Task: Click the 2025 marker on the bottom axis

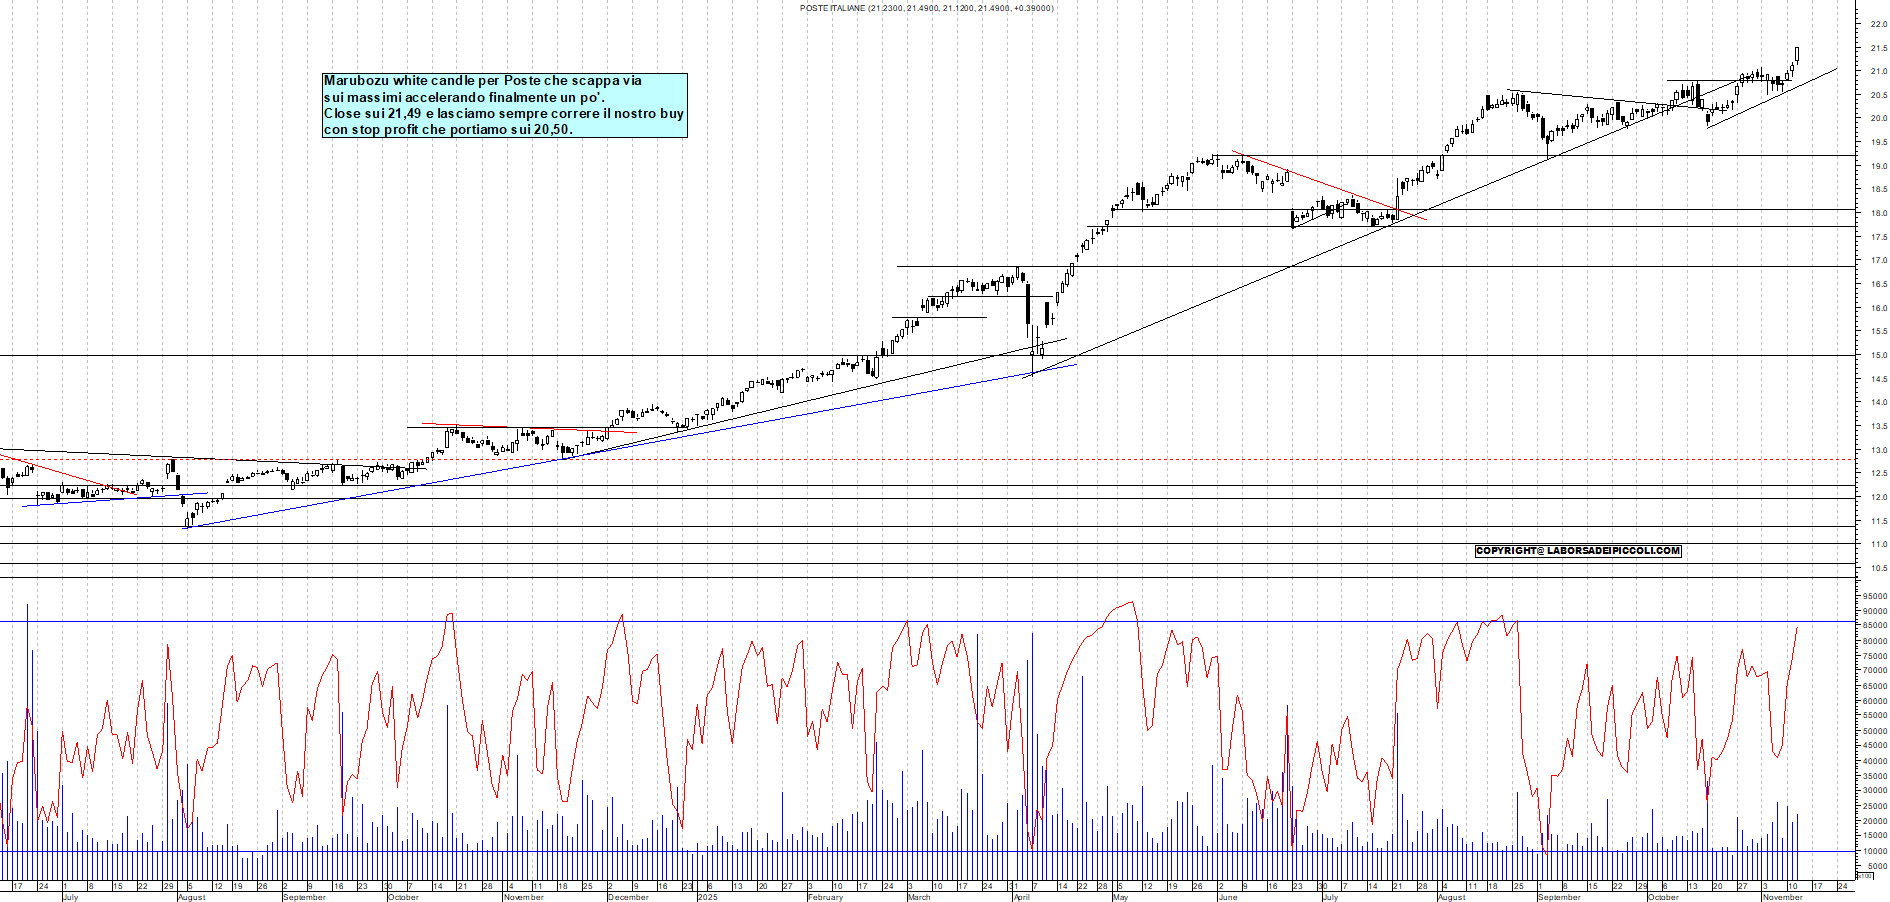Action: tap(708, 898)
